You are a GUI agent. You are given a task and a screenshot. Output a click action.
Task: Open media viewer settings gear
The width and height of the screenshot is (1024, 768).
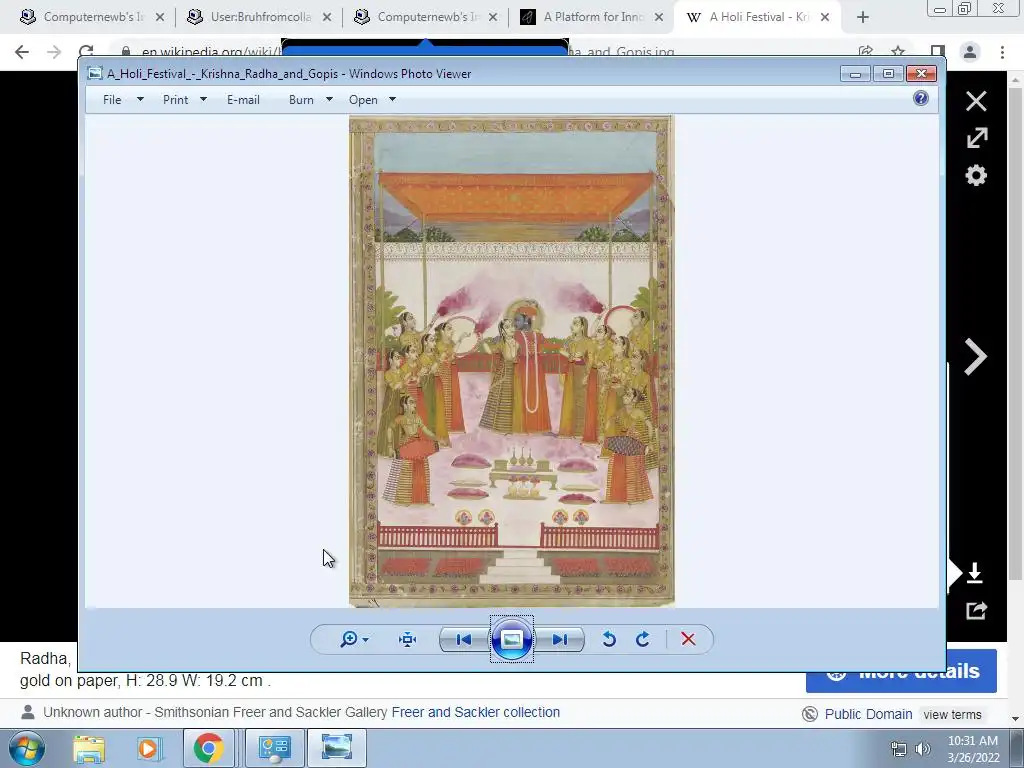coord(976,175)
